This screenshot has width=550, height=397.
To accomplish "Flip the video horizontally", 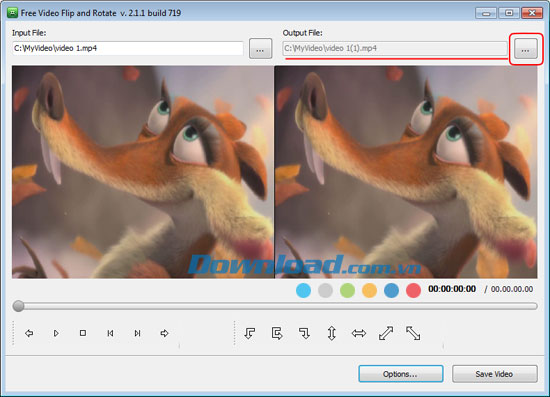I will [x=359, y=333].
